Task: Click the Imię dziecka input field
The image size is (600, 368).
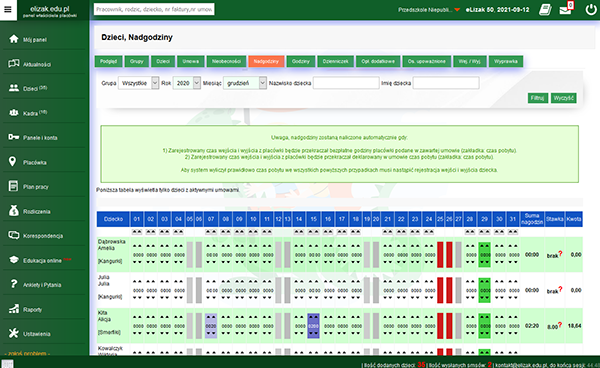Action: pos(446,83)
